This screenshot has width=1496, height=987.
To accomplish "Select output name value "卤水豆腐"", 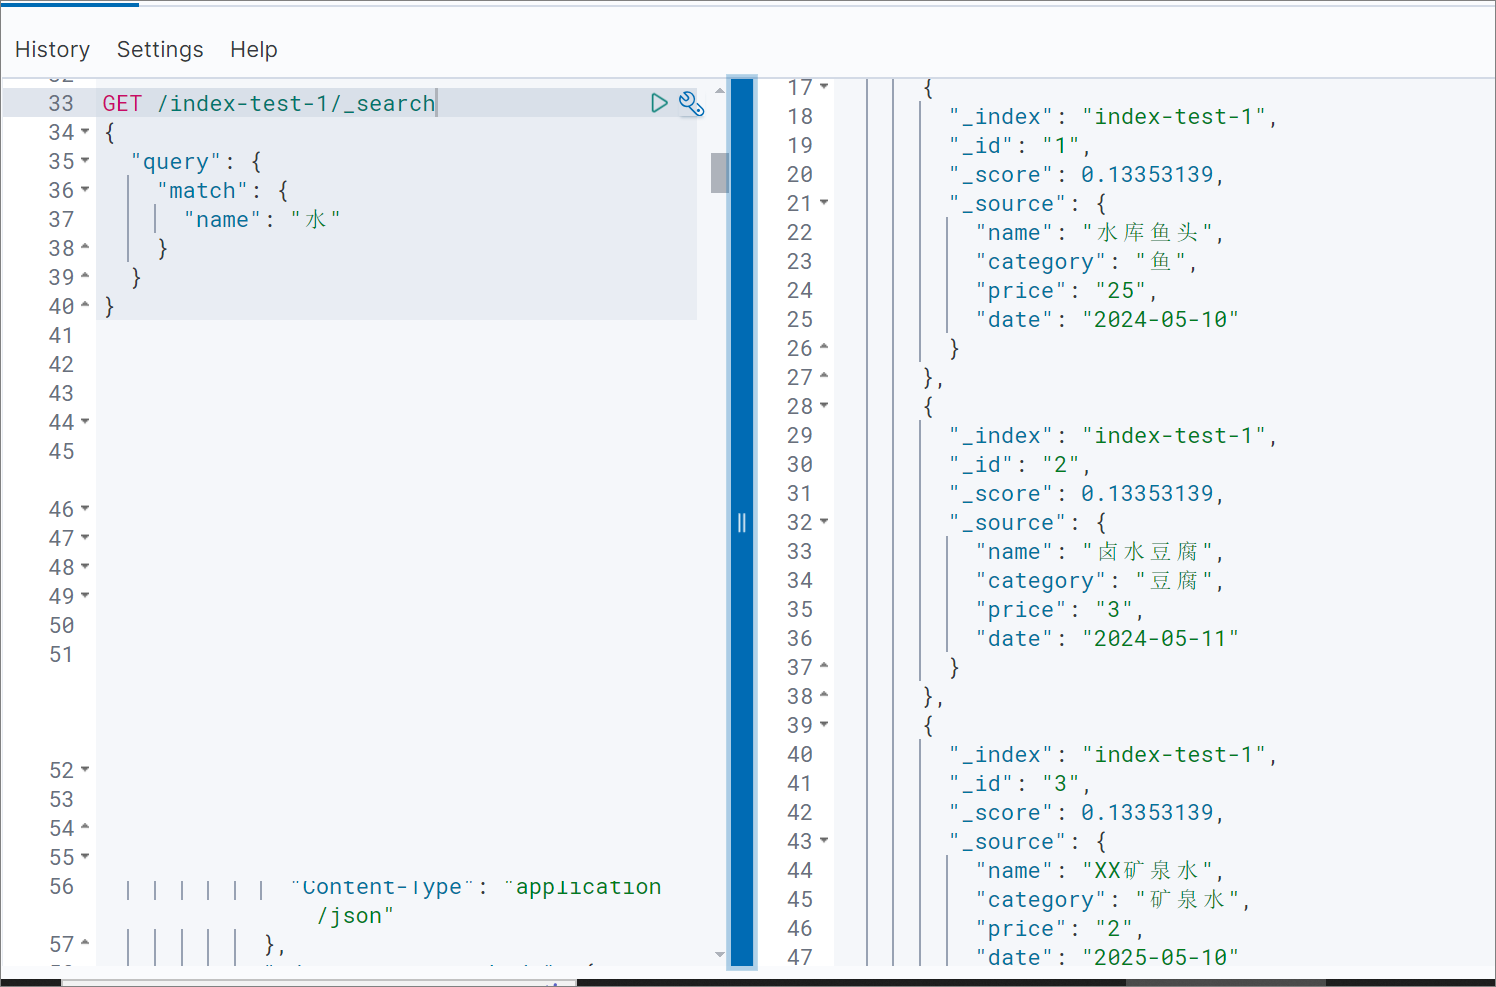I will tap(1147, 552).
